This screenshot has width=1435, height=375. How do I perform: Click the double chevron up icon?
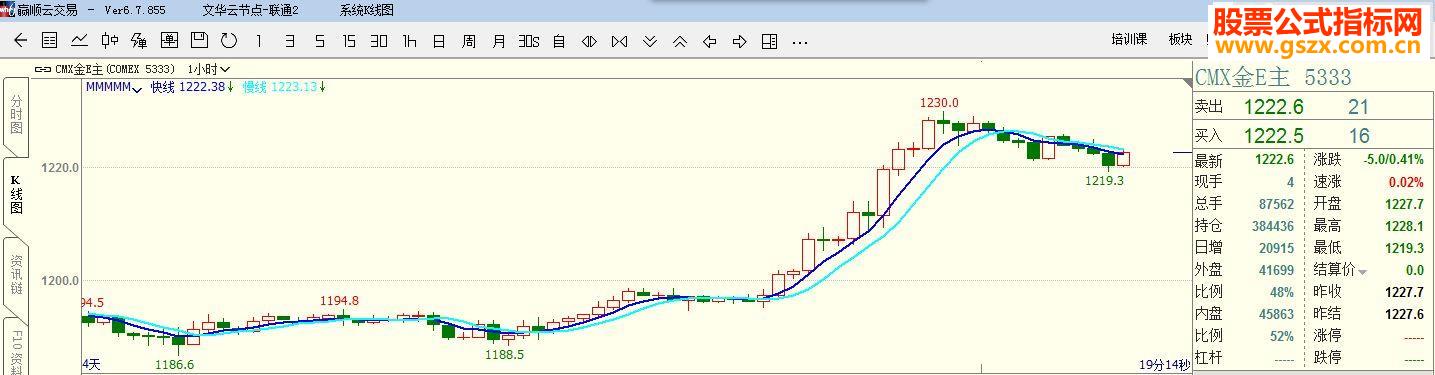679,41
